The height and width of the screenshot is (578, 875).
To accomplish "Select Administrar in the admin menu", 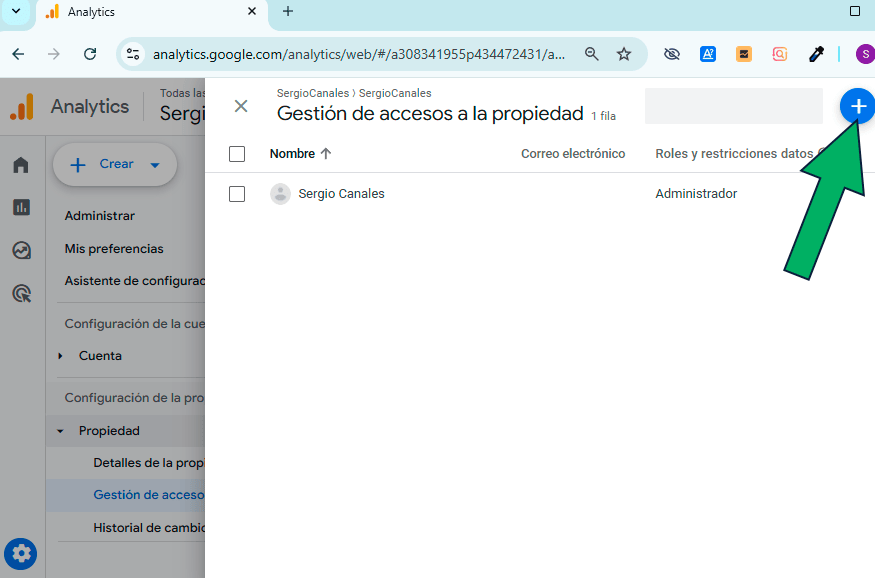I will pos(100,215).
